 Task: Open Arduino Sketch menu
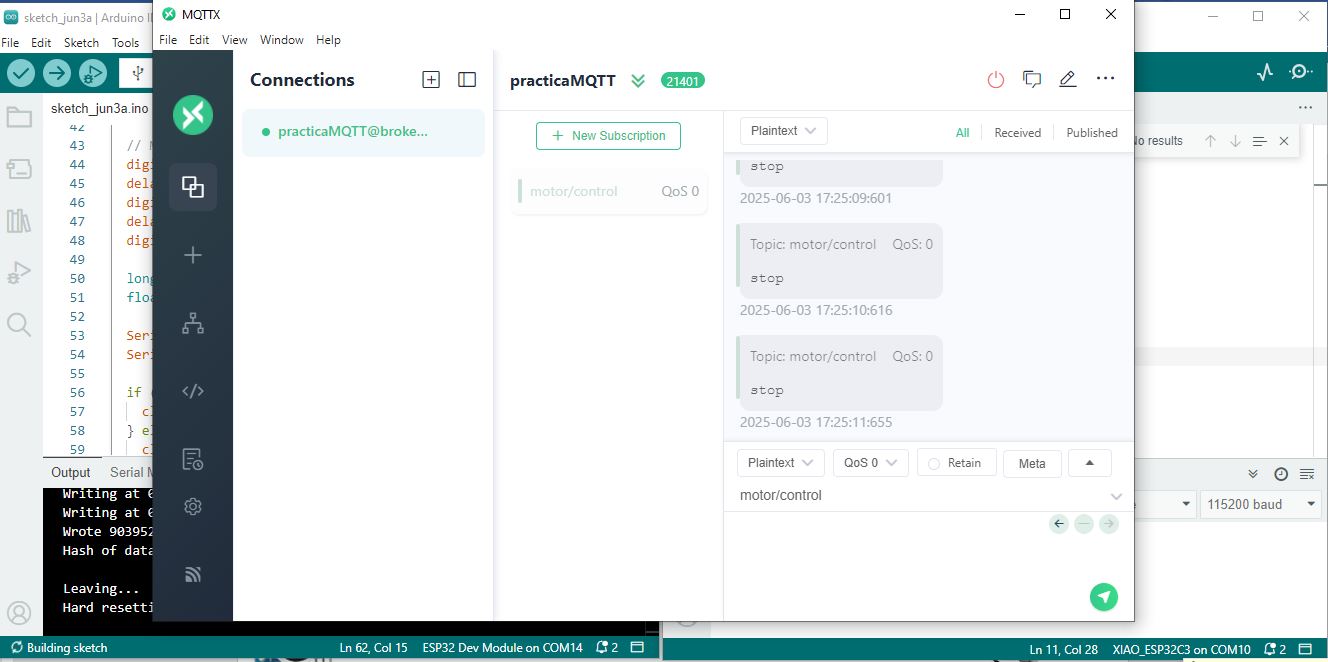click(x=81, y=43)
